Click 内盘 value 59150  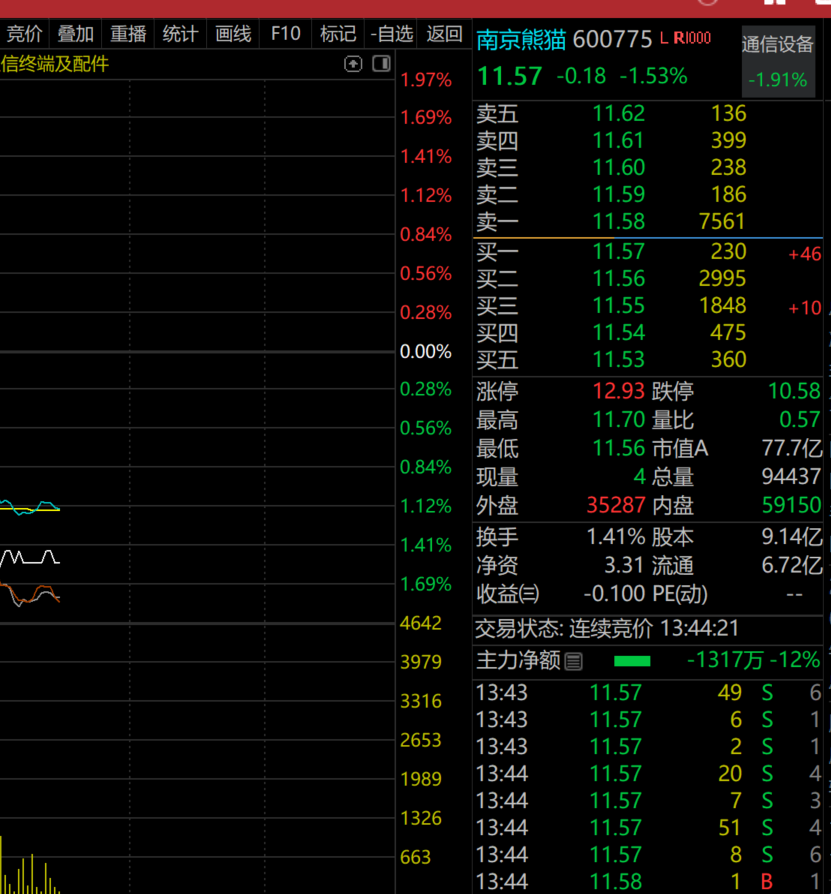(x=791, y=505)
